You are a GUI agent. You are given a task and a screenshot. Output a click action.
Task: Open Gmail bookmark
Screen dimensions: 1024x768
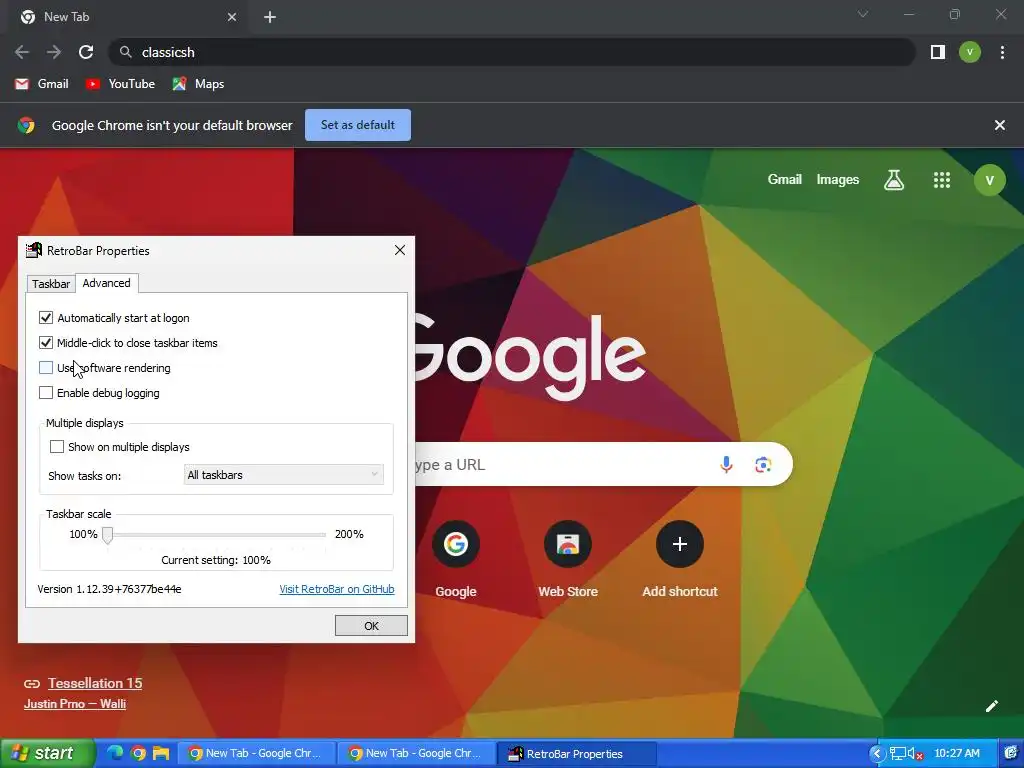point(42,84)
